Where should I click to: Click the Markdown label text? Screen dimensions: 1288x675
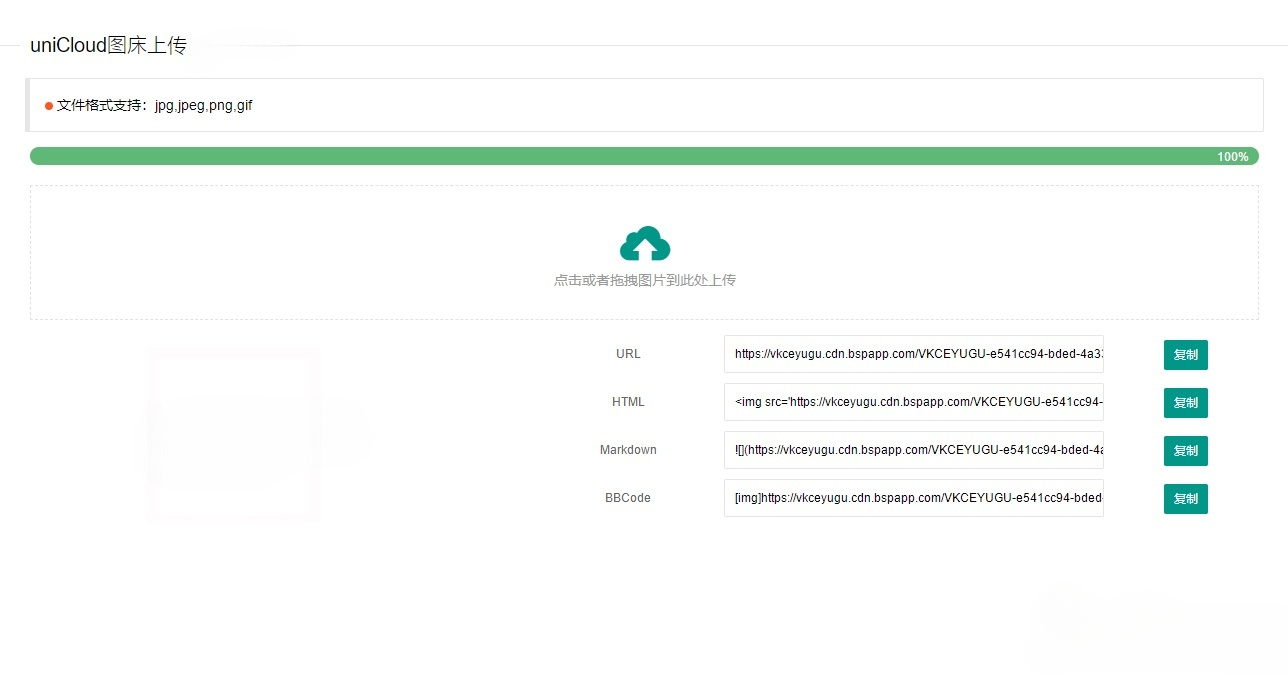pos(628,450)
